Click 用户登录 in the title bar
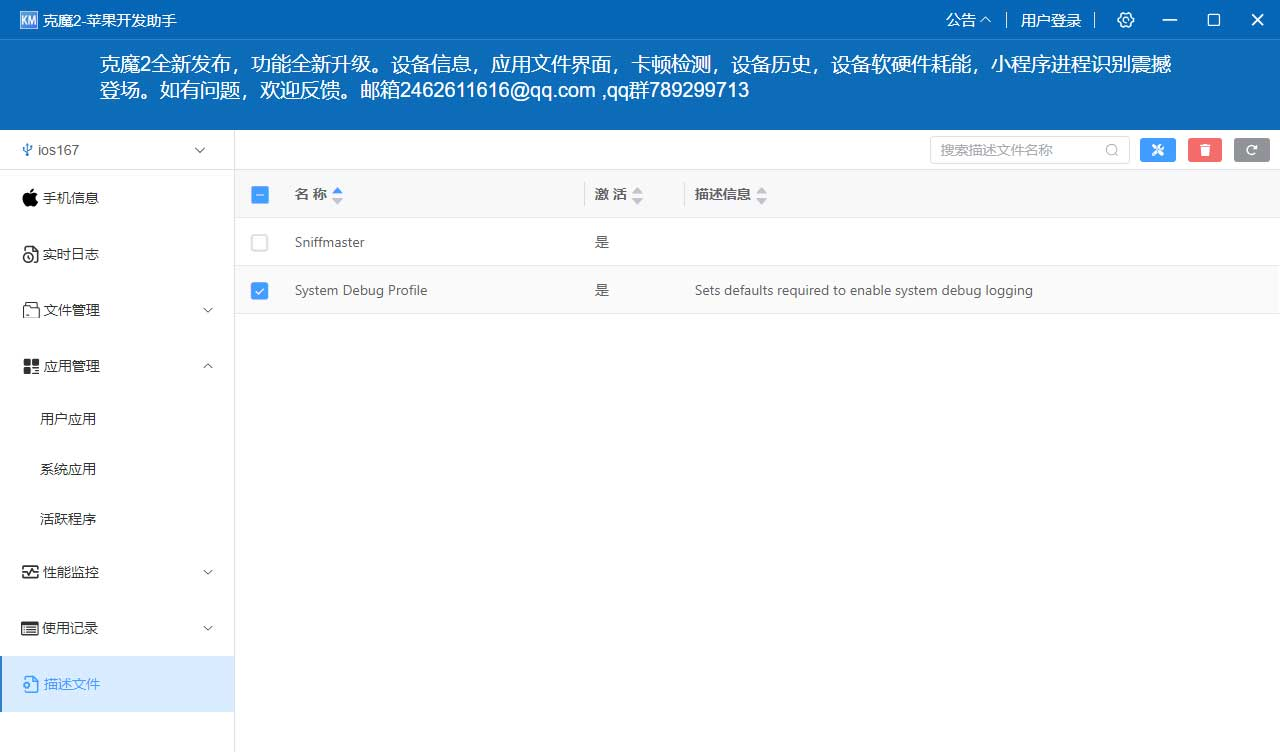This screenshot has height=752, width=1280. pyautogui.click(x=1051, y=20)
